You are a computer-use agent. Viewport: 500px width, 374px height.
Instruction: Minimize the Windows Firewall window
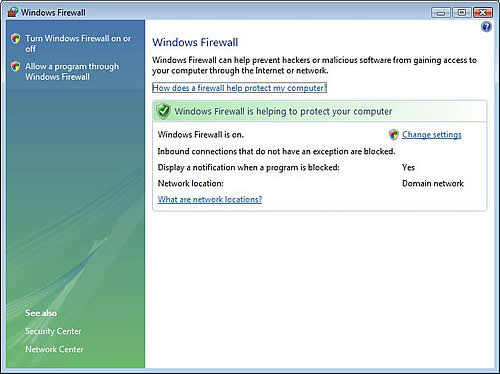pyautogui.click(x=441, y=13)
